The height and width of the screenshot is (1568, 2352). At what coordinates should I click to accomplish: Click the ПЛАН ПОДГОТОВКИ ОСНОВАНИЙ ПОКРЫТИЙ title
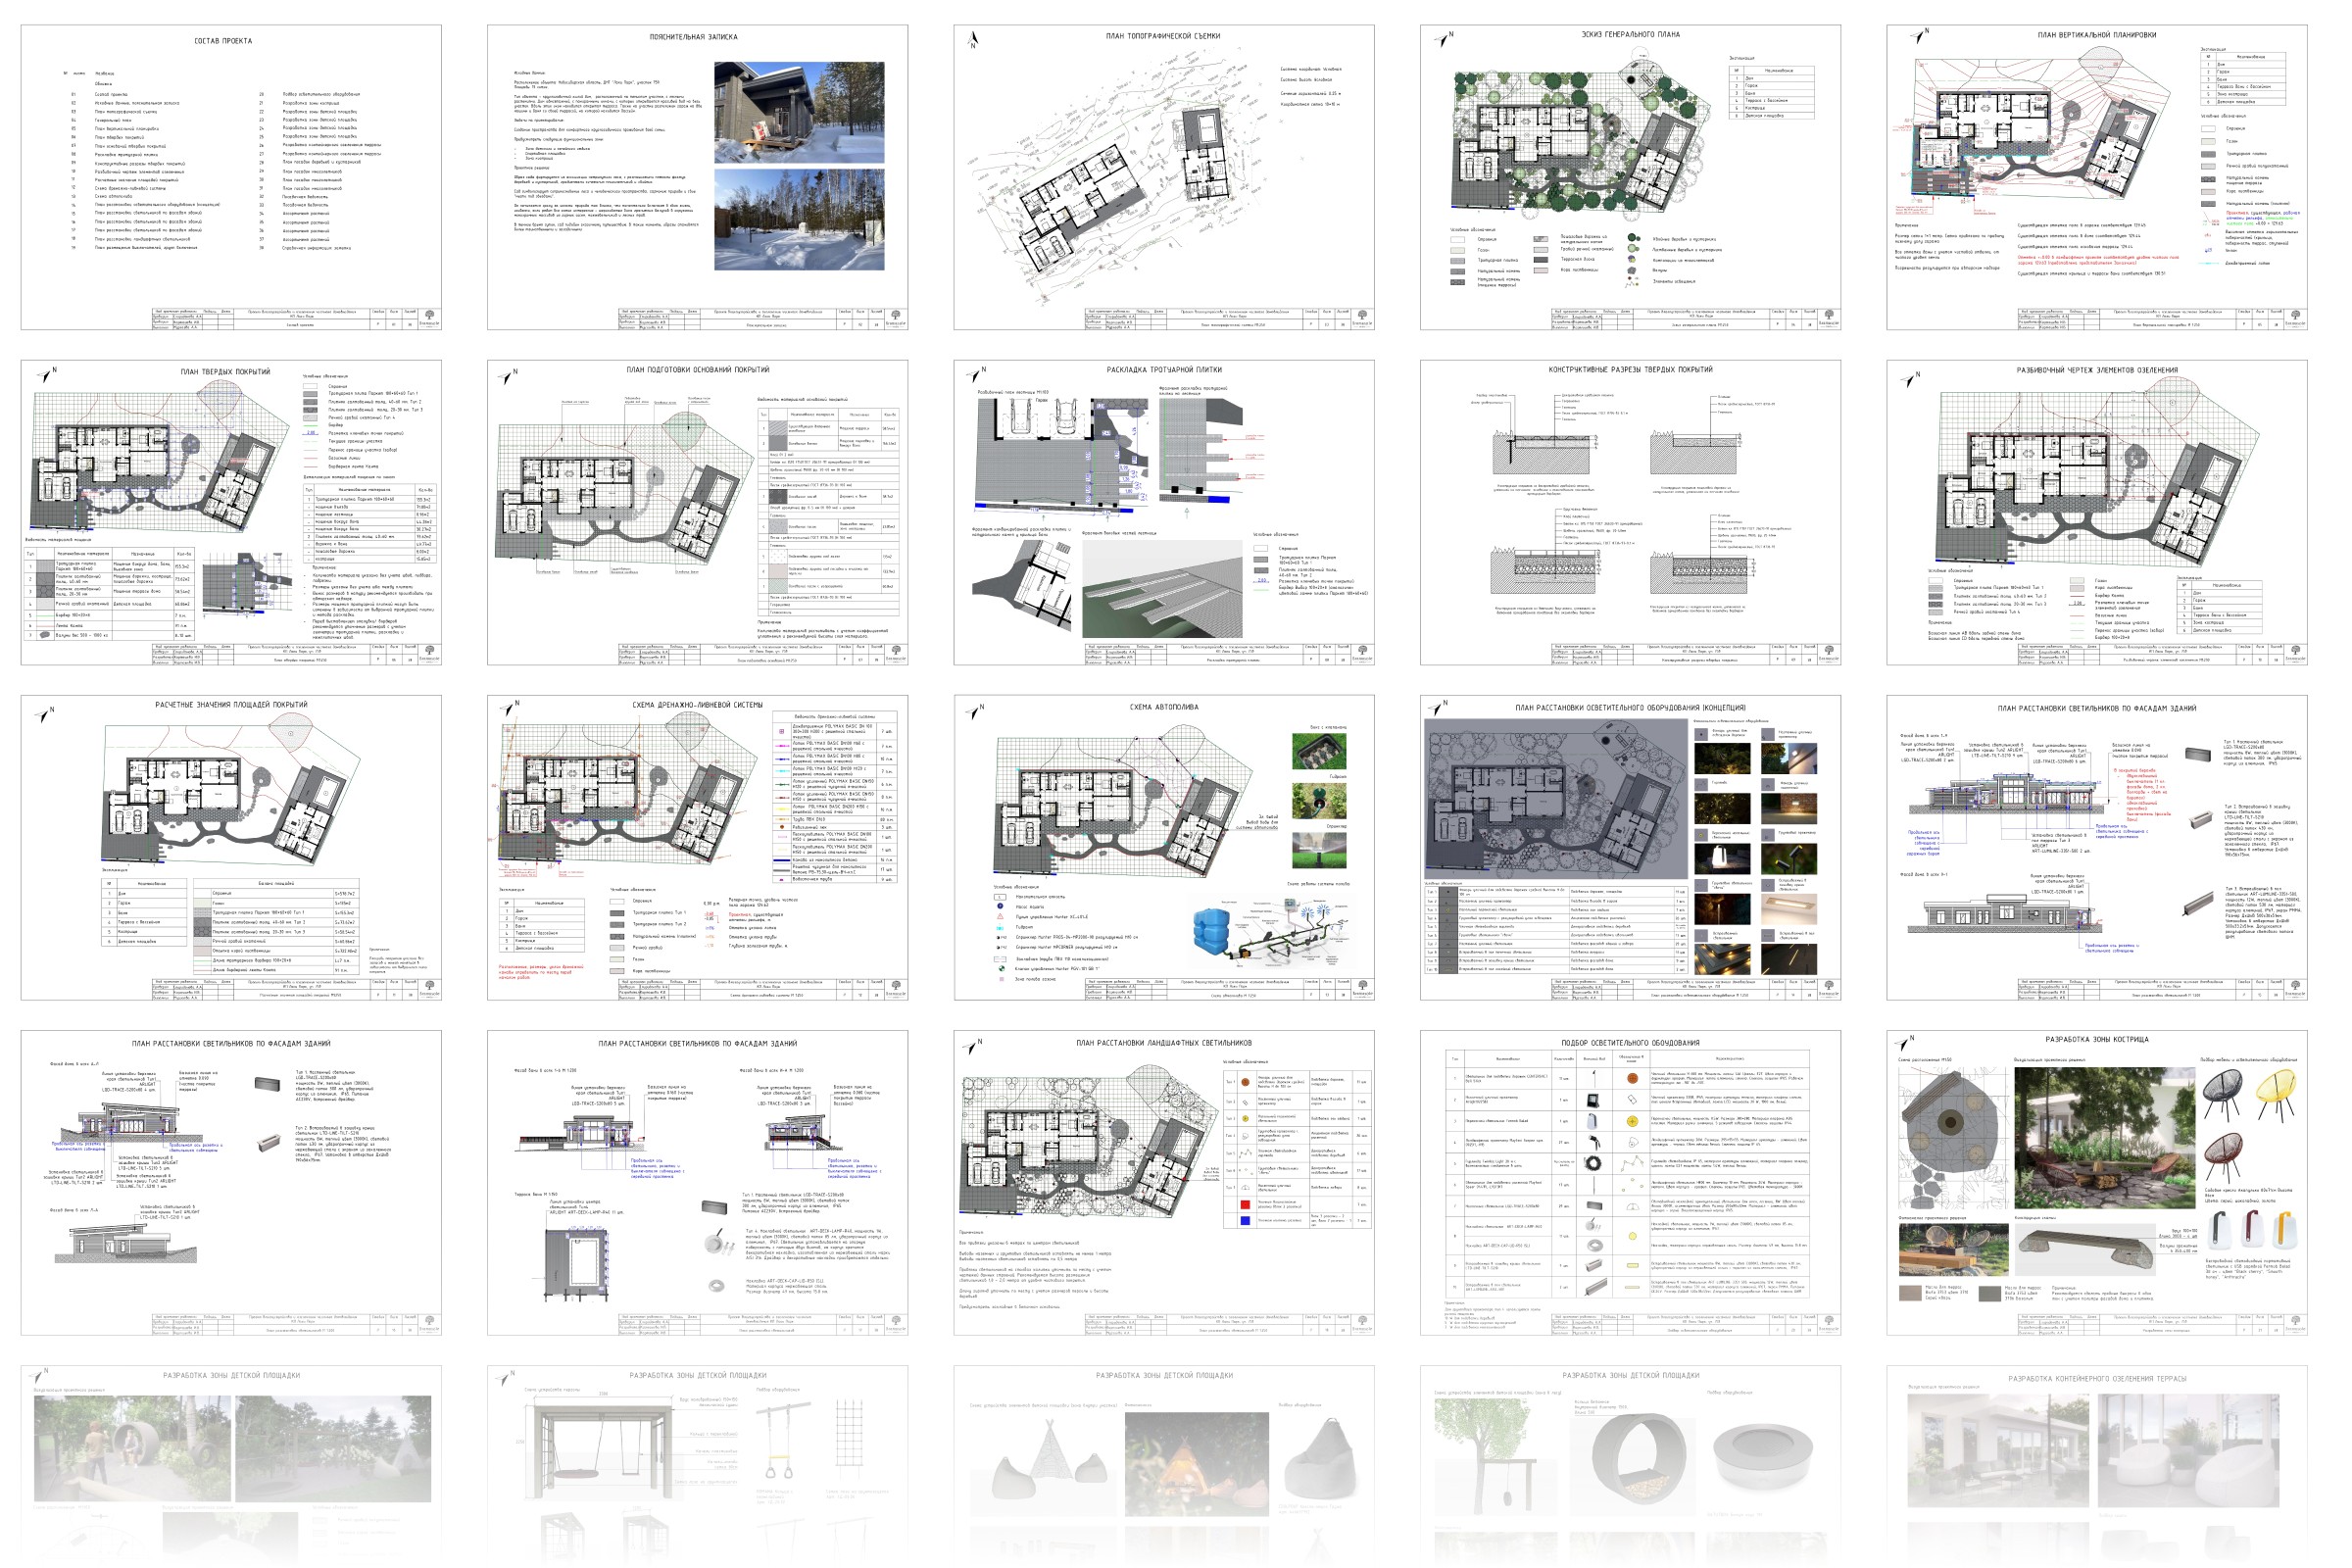pyautogui.click(x=699, y=370)
